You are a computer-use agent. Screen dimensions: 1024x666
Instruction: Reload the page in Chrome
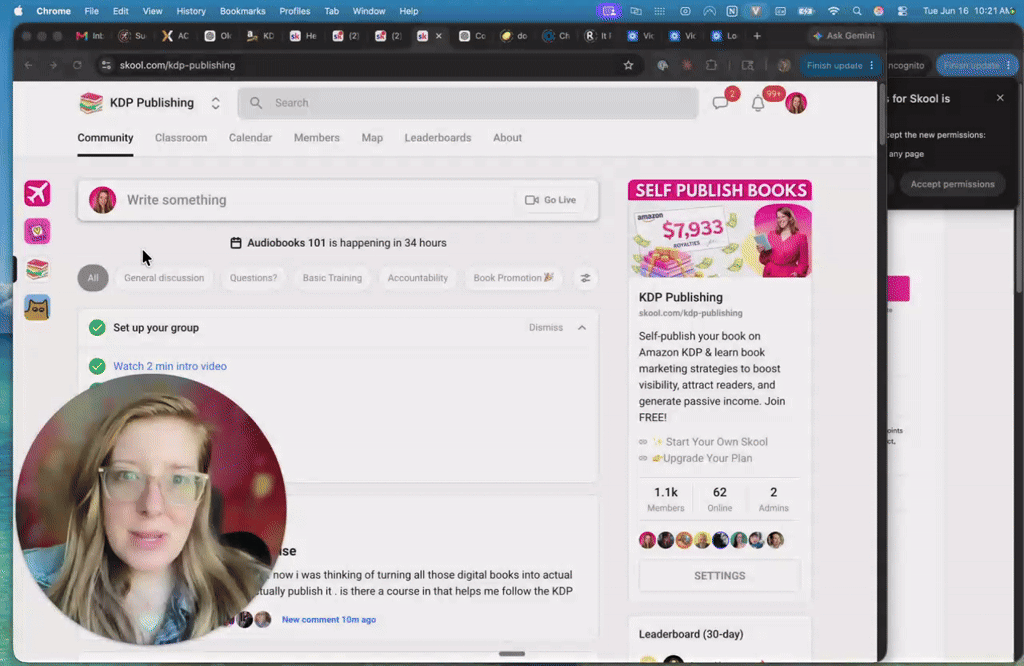pos(77,65)
